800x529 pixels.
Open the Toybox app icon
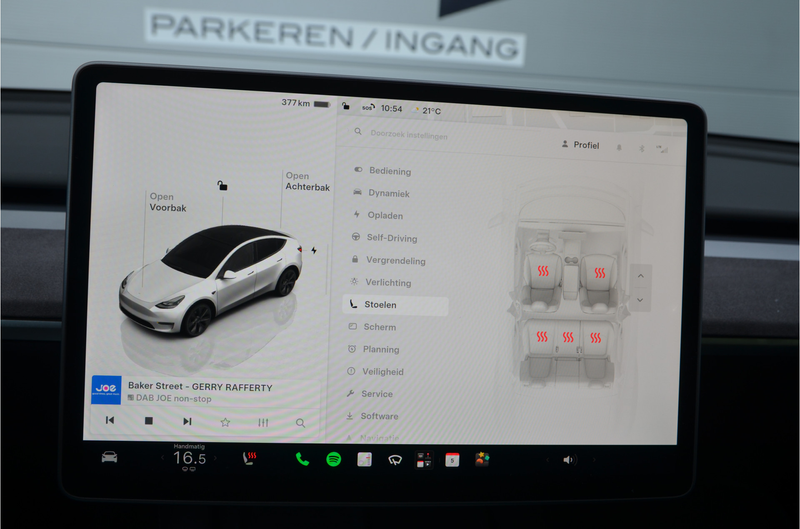[482, 459]
